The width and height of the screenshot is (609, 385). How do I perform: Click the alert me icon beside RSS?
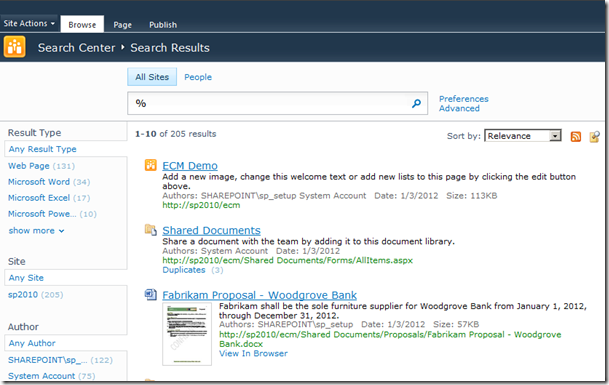click(x=595, y=136)
